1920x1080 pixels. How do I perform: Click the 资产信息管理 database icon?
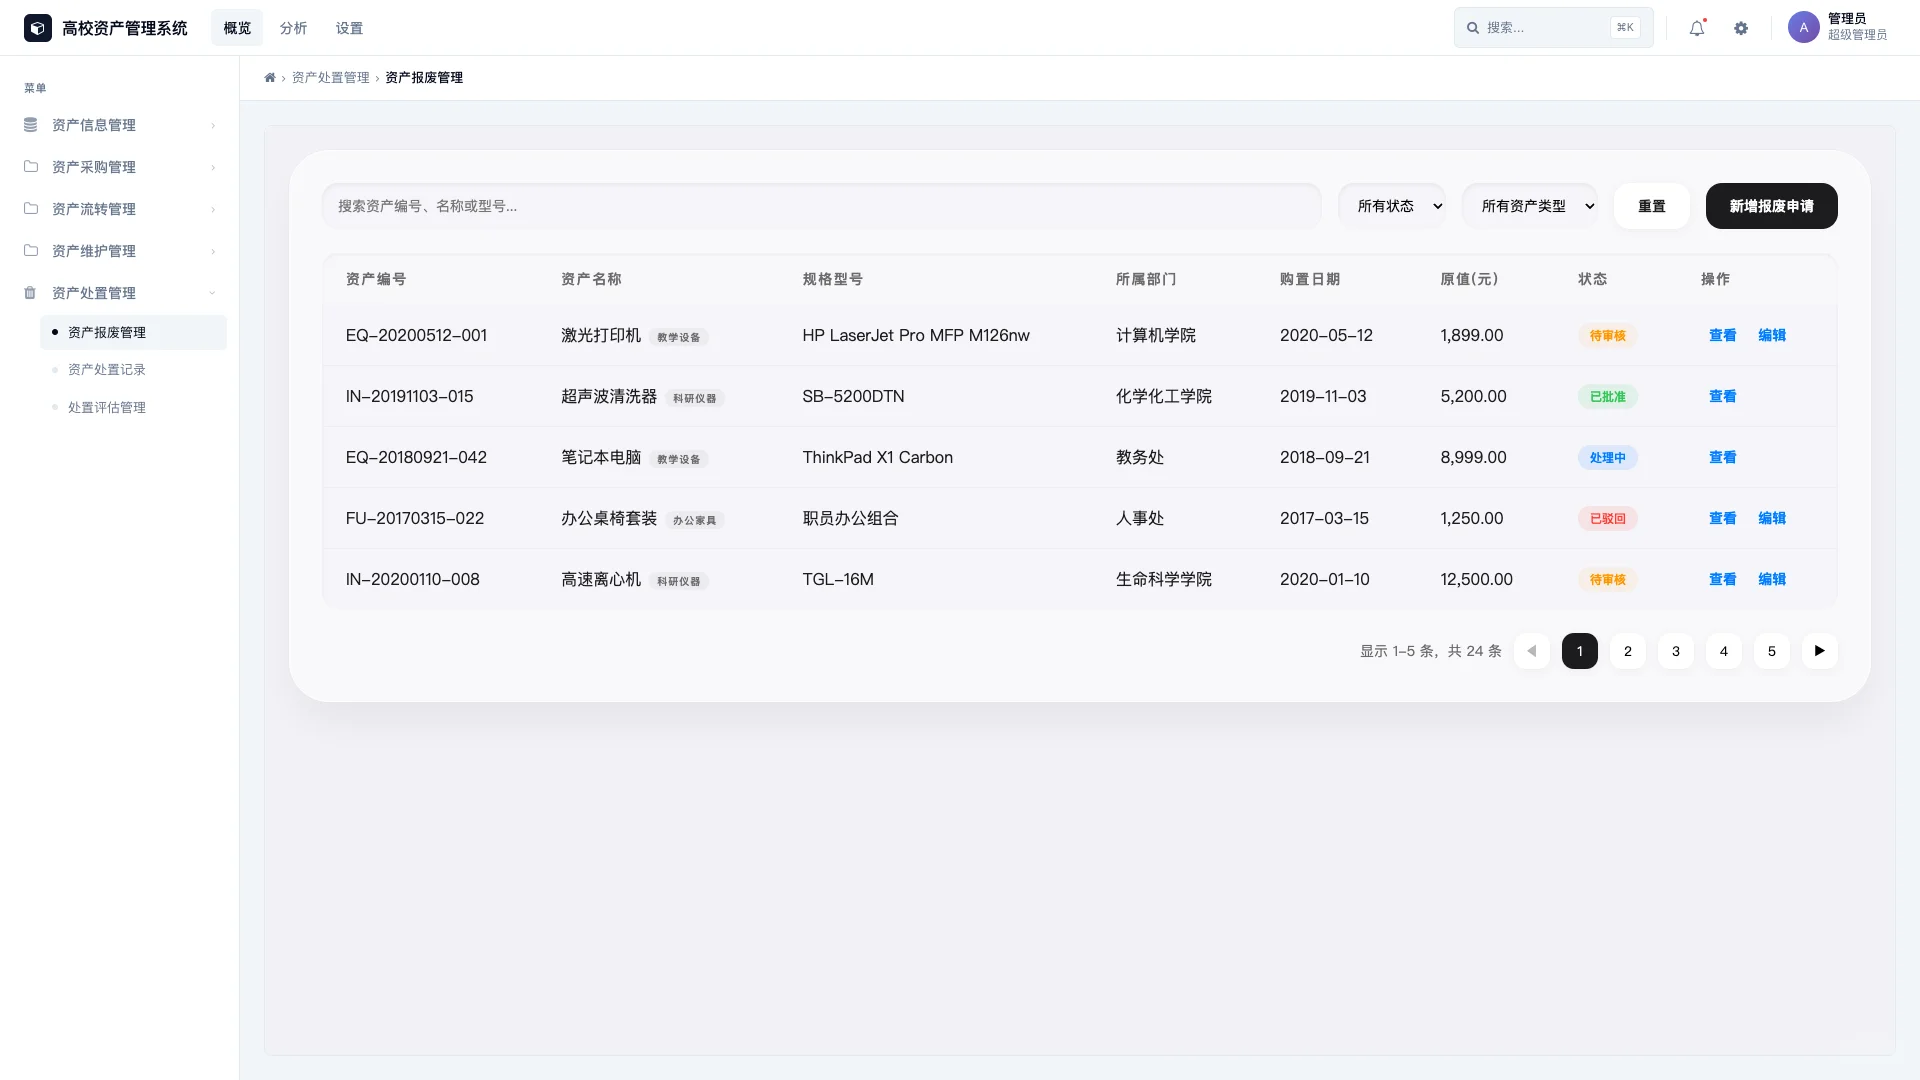tap(31, 124)
